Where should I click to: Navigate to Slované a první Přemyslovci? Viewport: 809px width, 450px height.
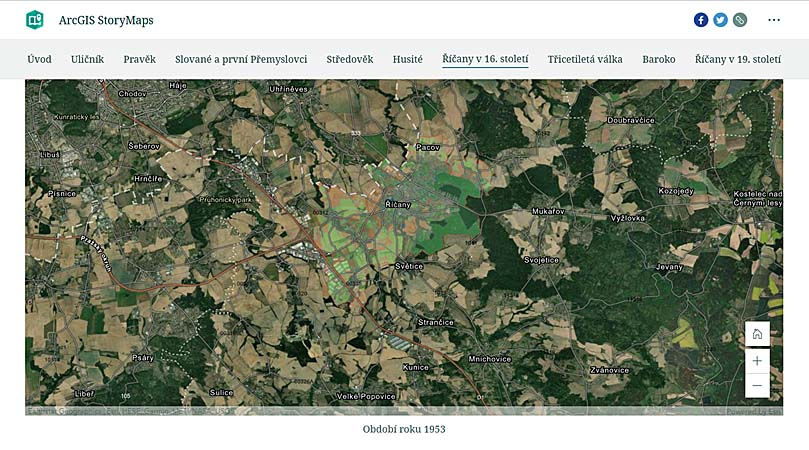click(x=241, y=59)
